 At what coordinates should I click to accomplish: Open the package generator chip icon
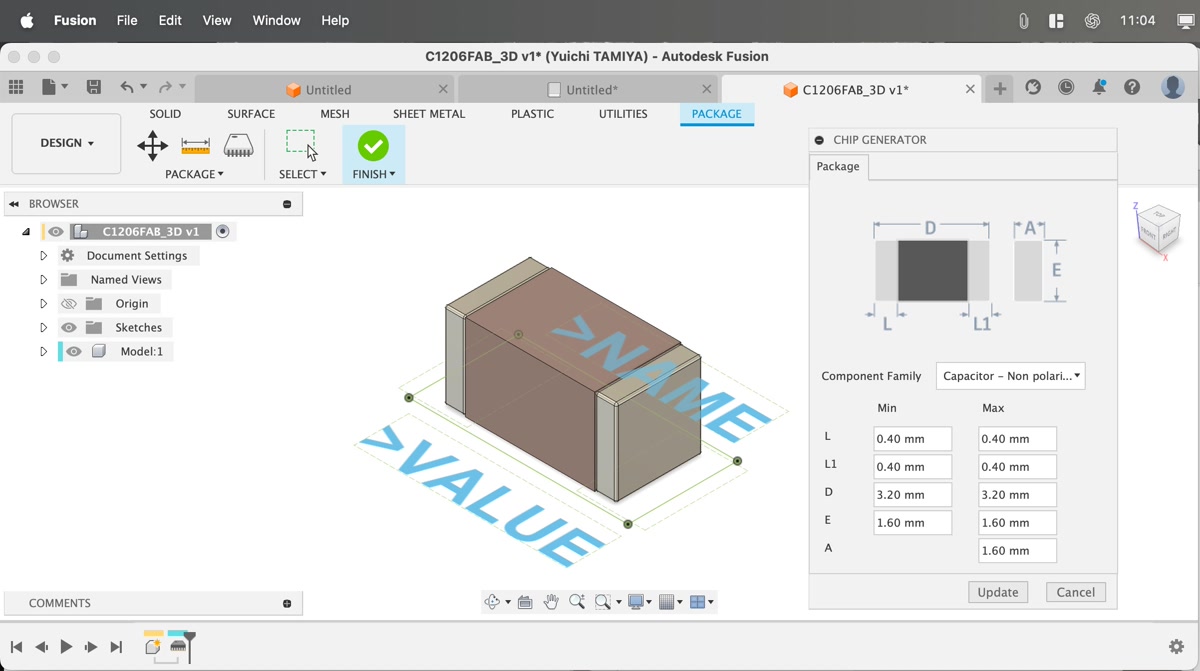(x=238, y=146)
